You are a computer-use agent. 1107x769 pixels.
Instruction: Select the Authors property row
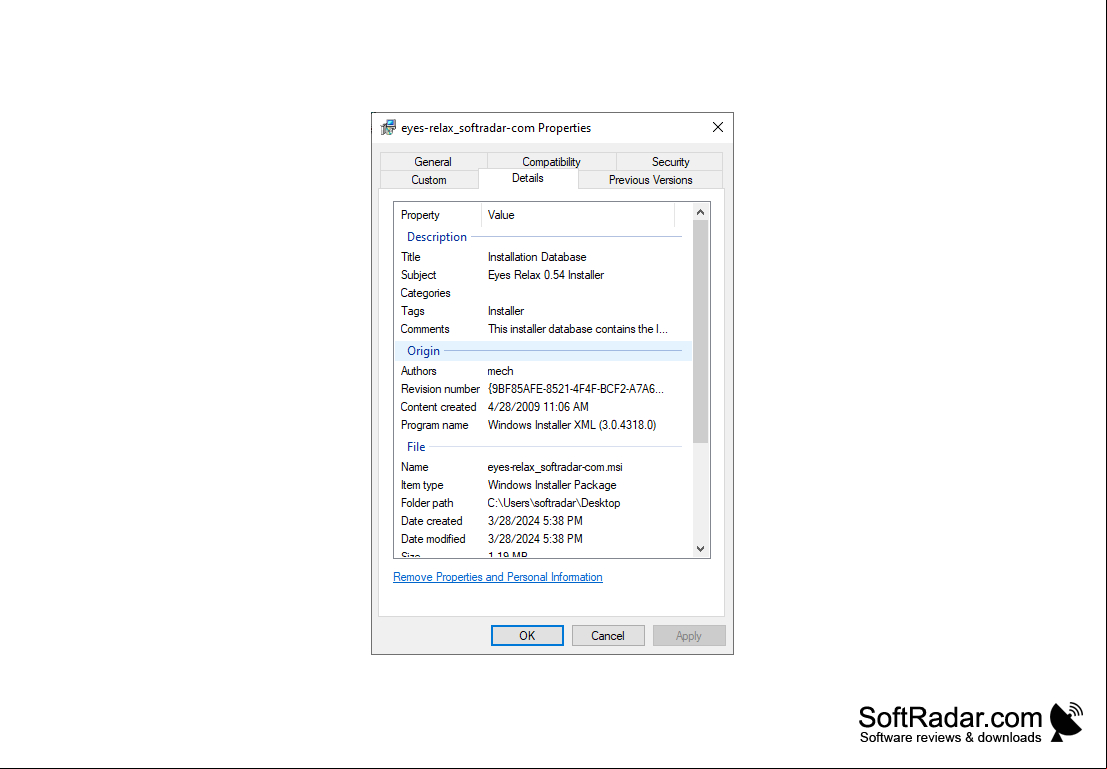(x=543, y=371)
